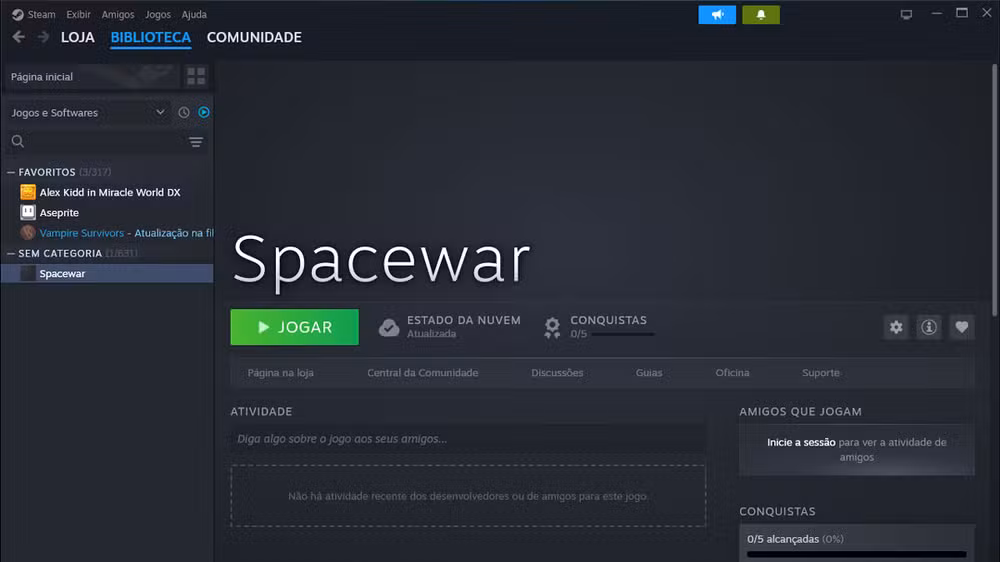The height and width of the screenshot is (562, 1000).
Task: Toggle Spacewar favorite heart
Action: [x=962, y=327]
